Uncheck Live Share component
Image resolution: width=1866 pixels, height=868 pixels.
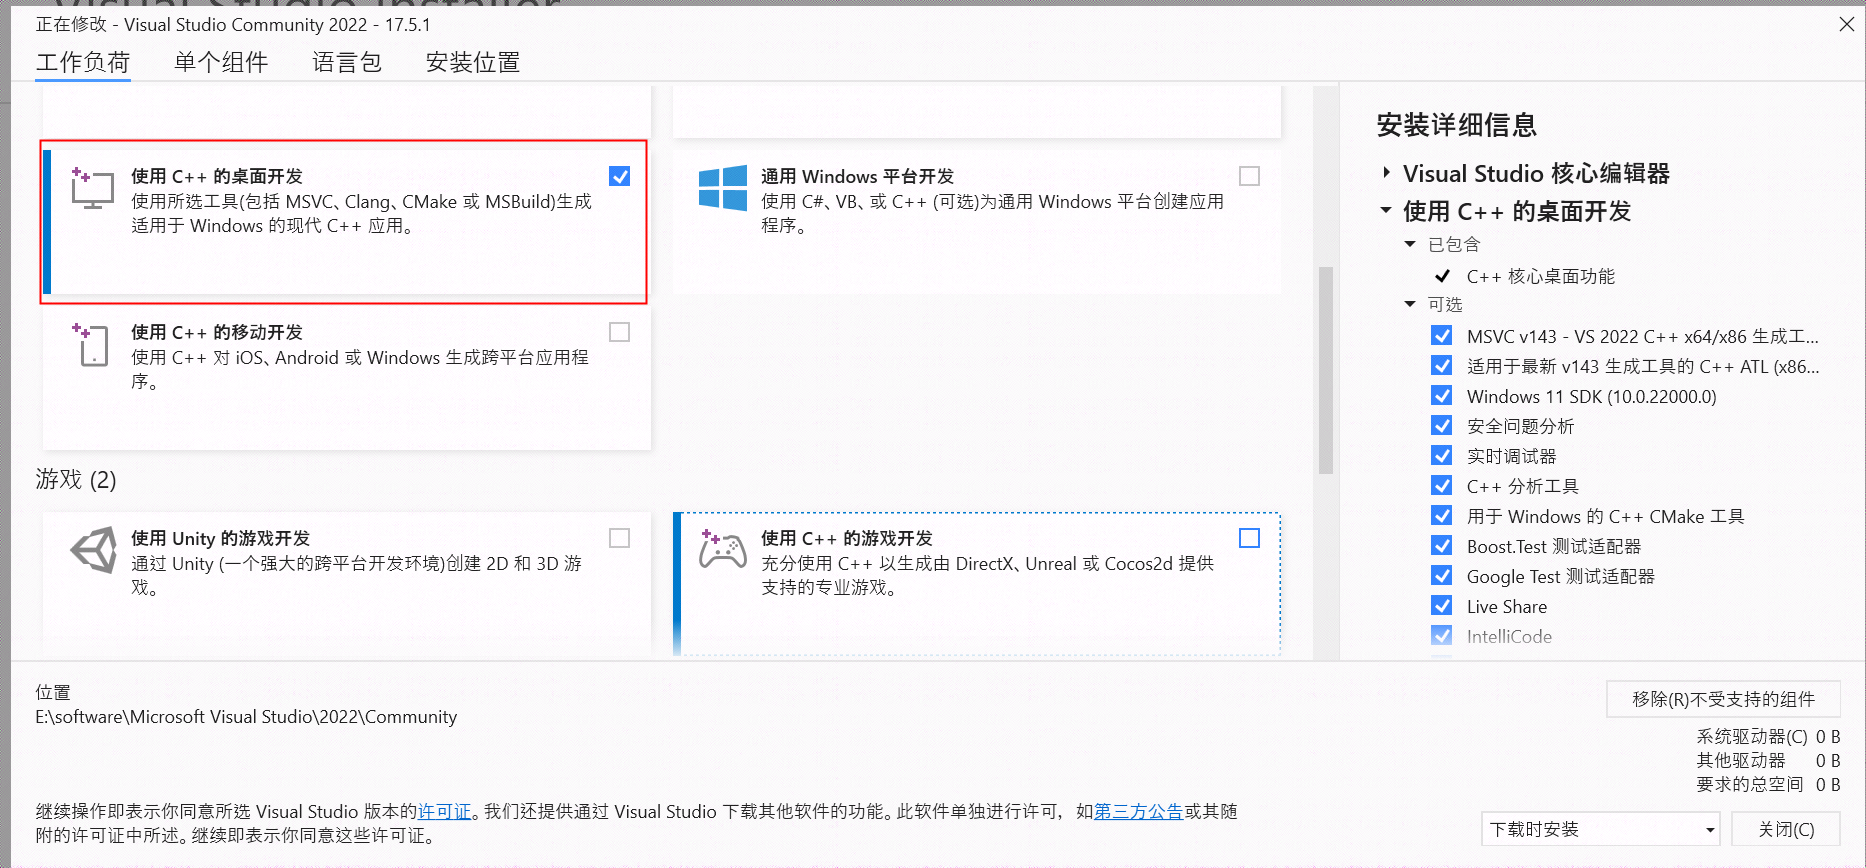pos(1442,605)
